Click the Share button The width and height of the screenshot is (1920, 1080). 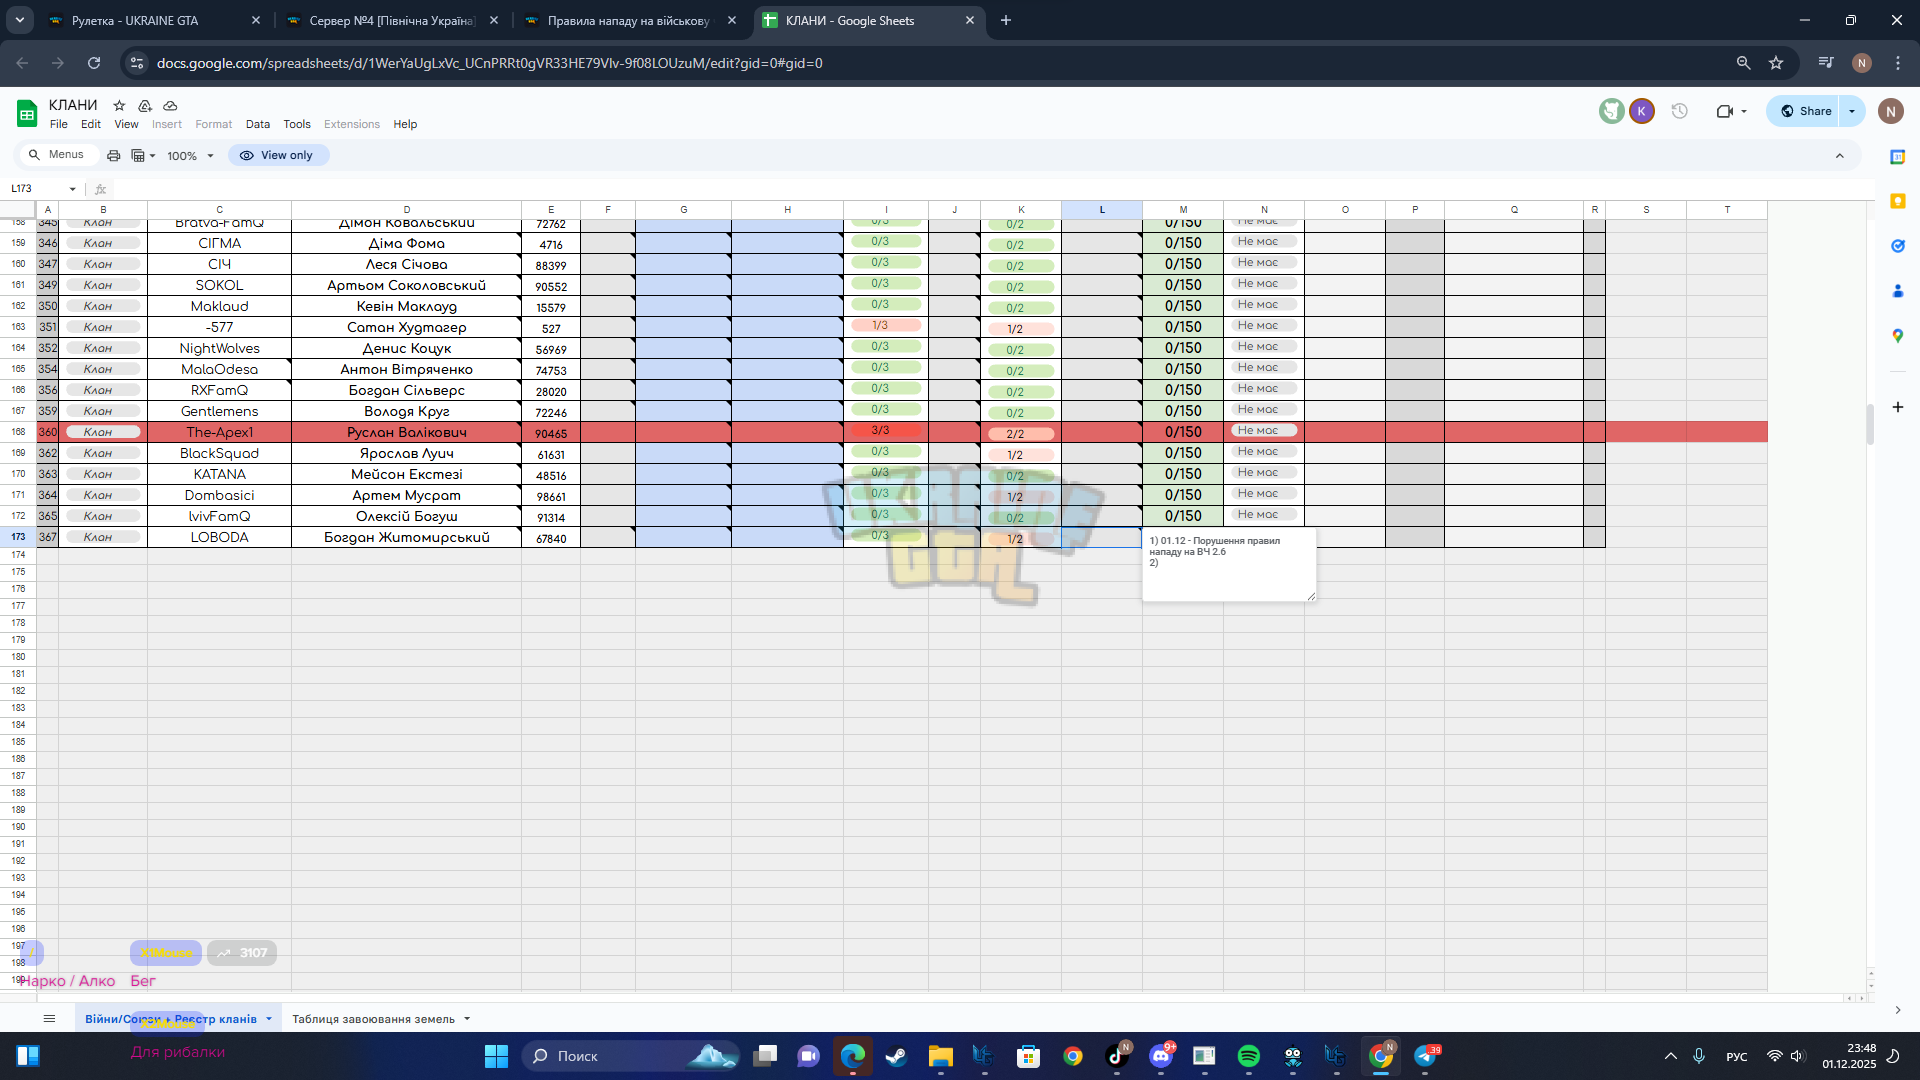click(1805, 111)
